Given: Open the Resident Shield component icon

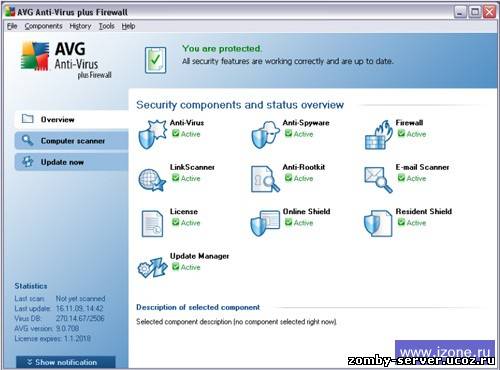Looking at the screenshot, I should pyautogui.click(x=378, y=223).
